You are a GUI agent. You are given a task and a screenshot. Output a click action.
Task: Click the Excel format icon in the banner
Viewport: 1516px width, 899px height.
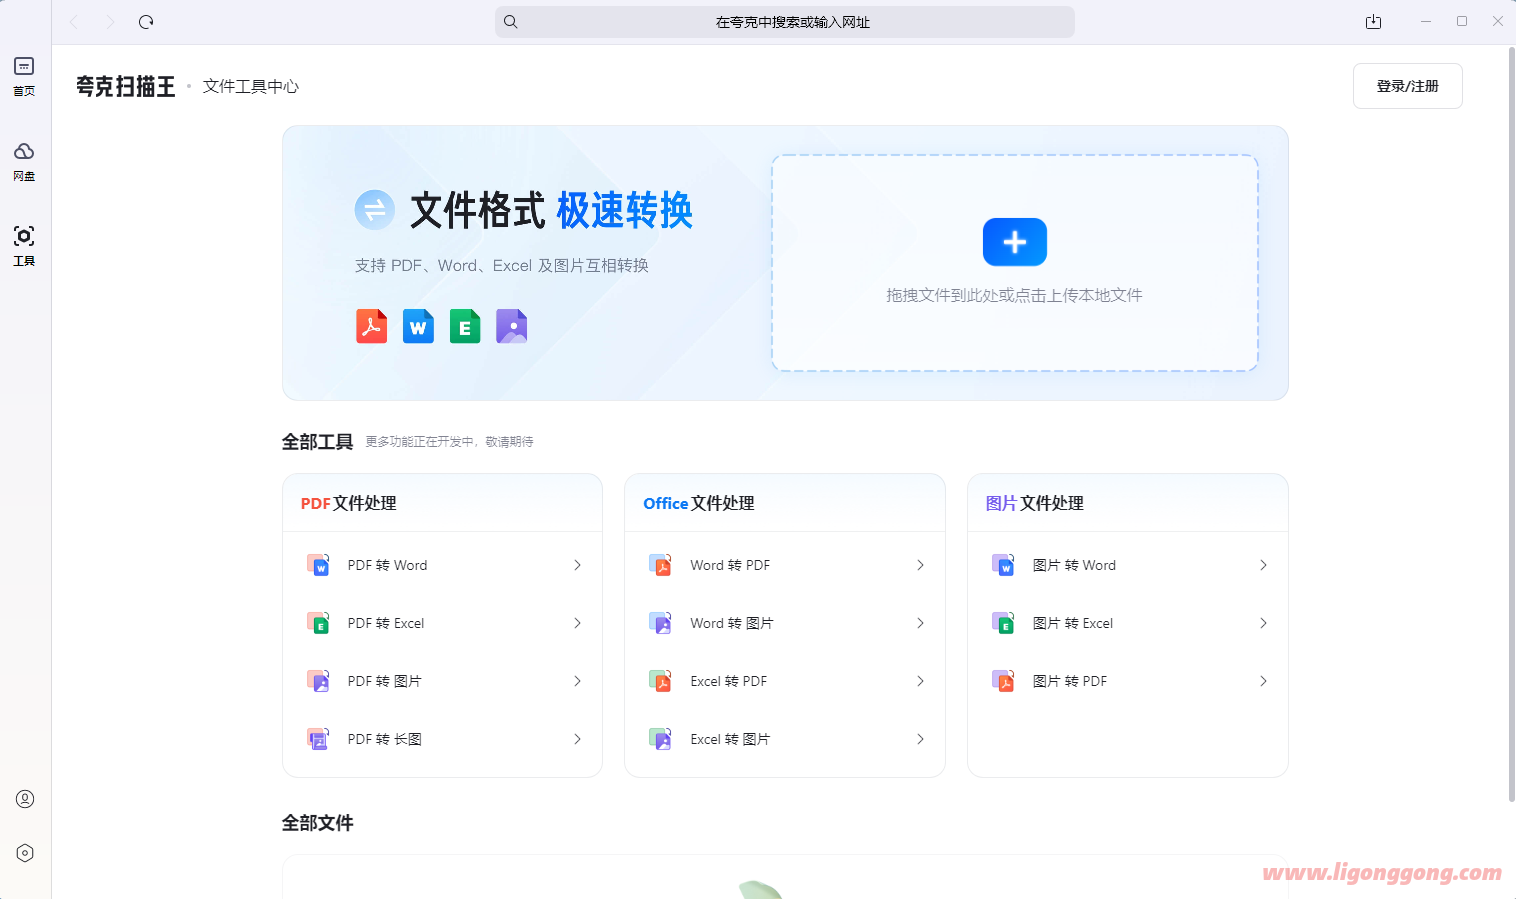point(465,326)
